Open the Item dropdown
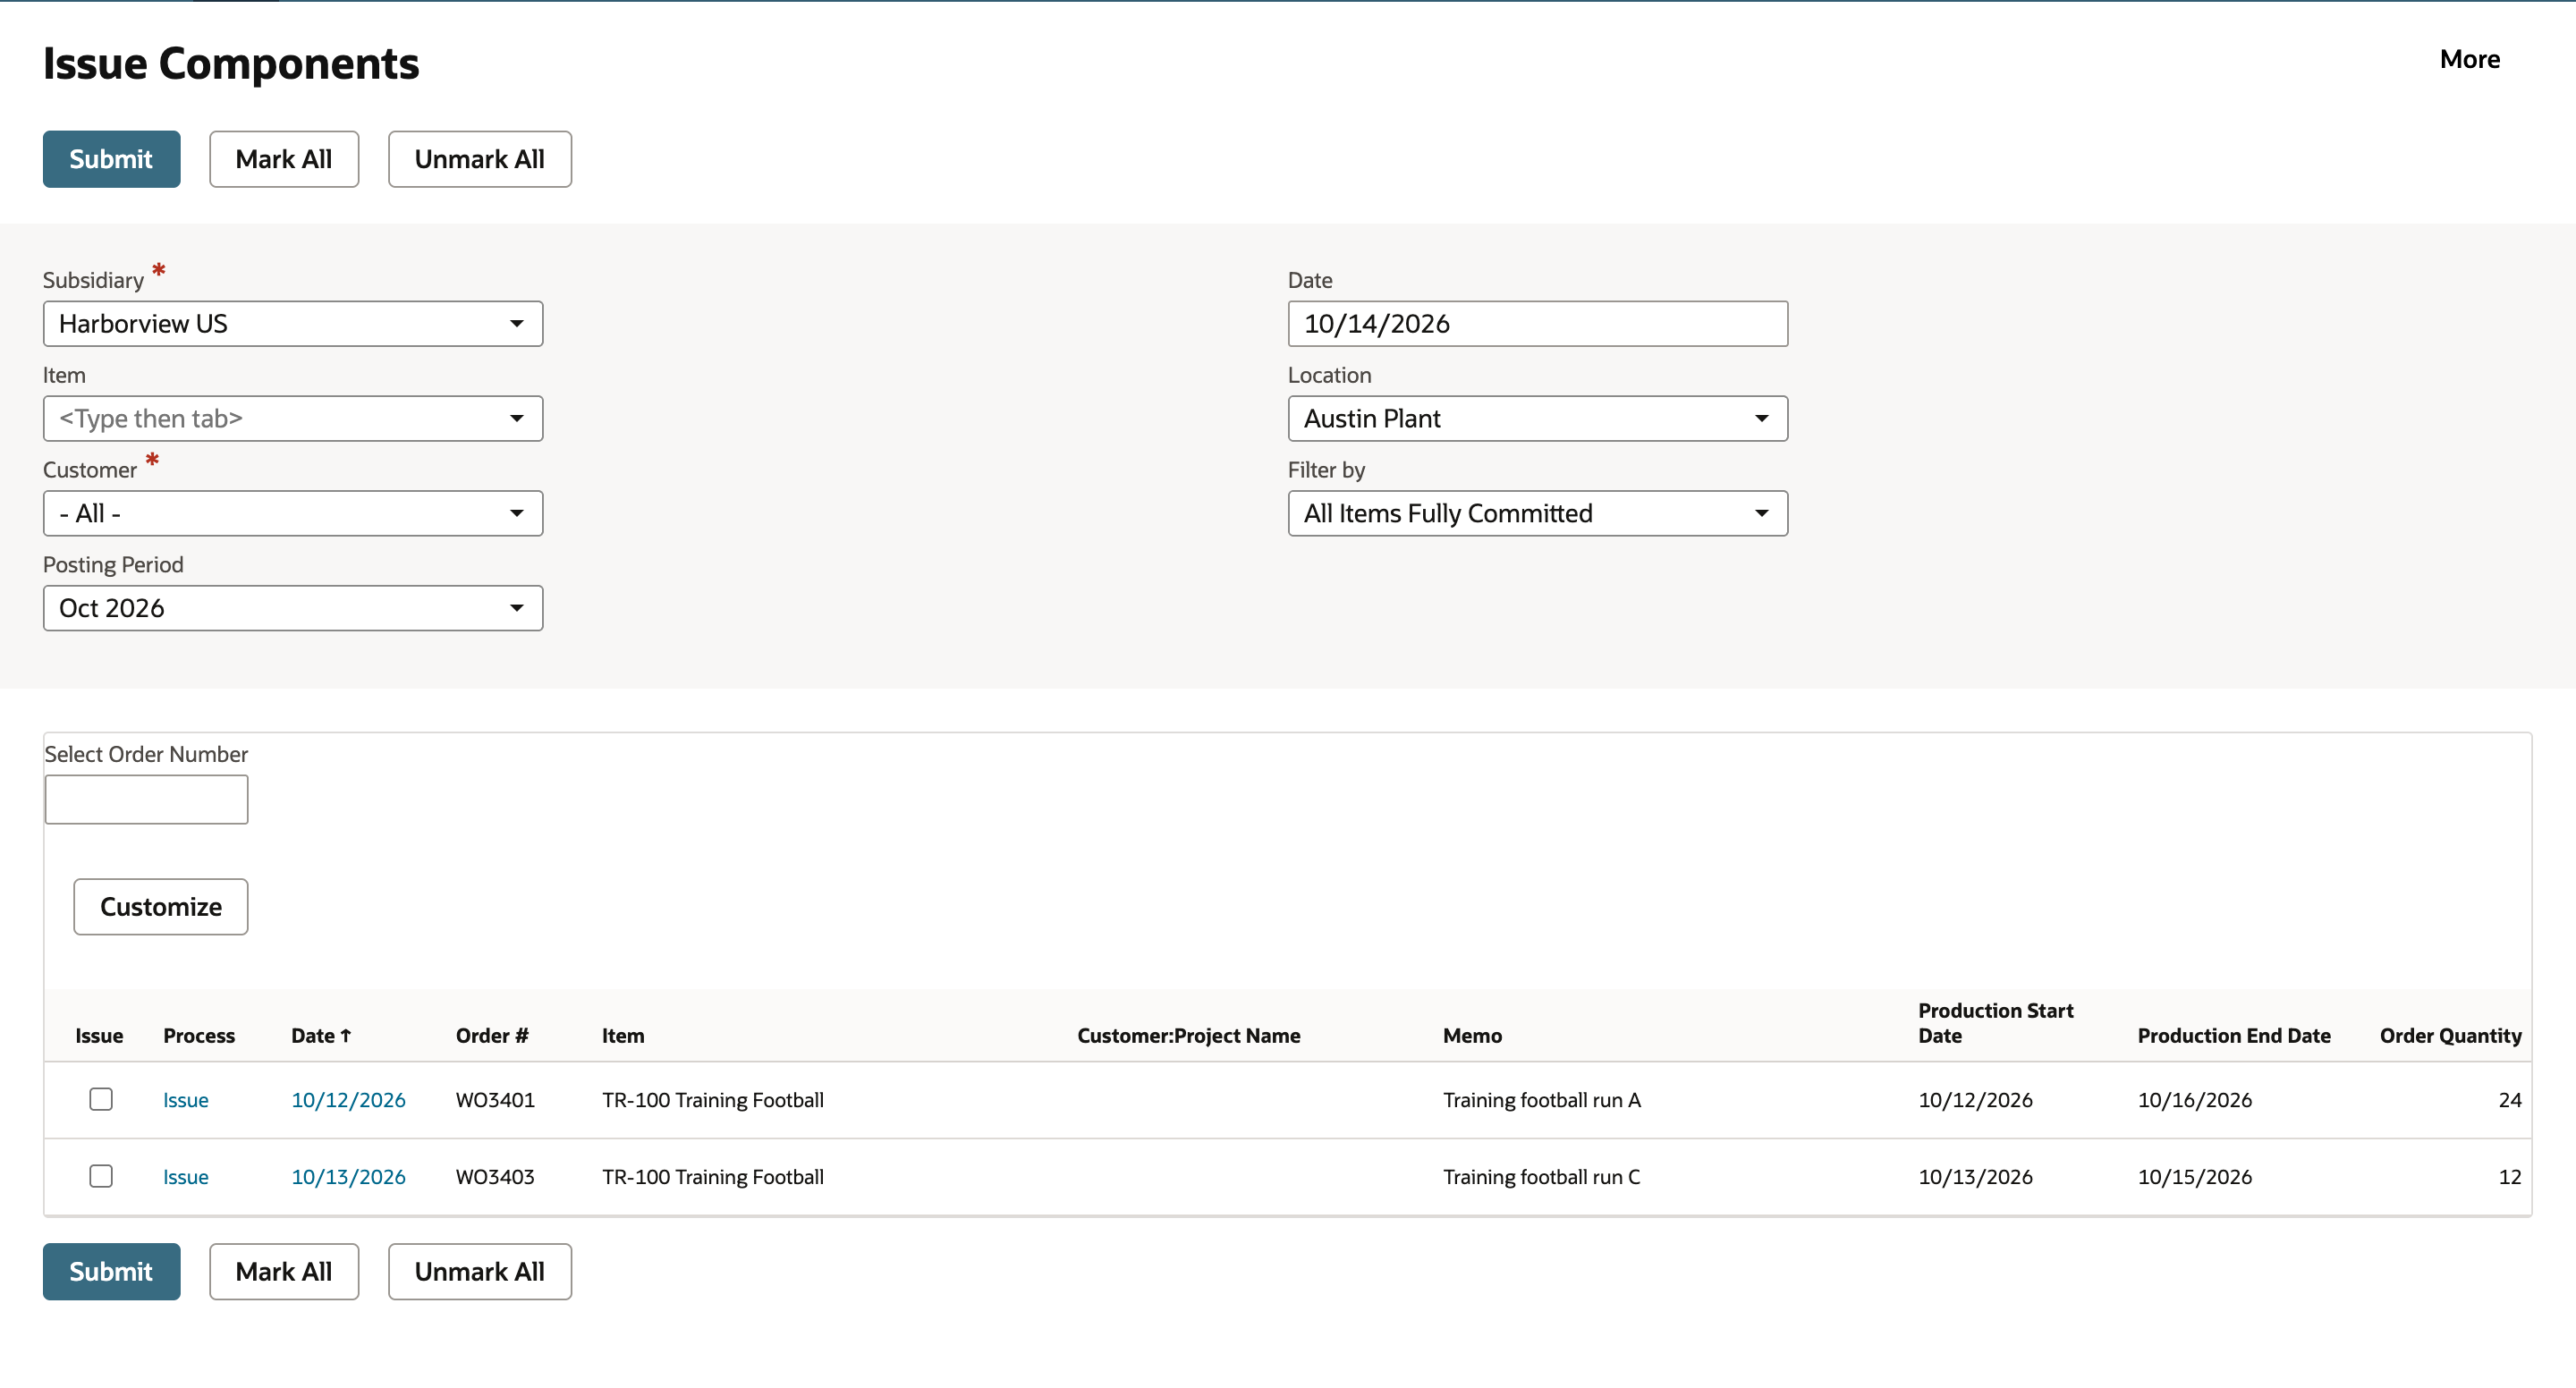Image resolution: width=2576 pixels, height=1388 pixels. tap(293, 419)
